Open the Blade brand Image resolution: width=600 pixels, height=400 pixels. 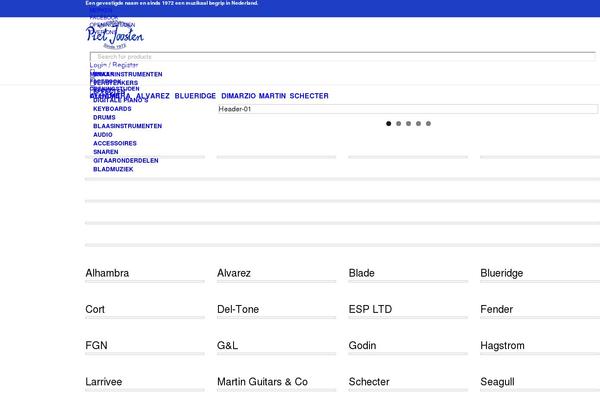point(362,273)
